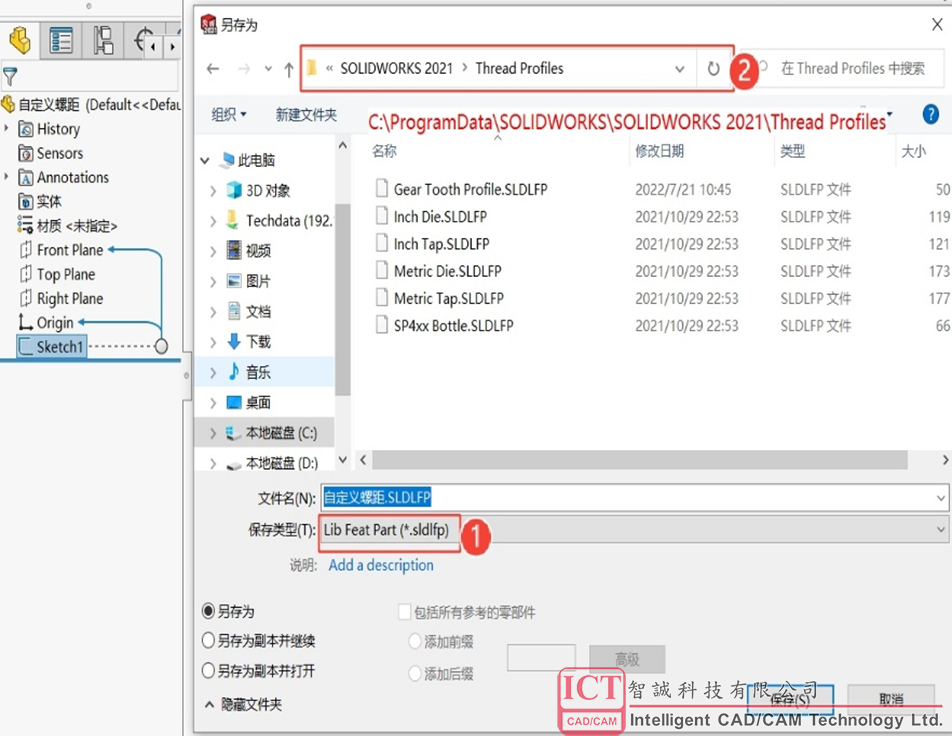The width and height of the screenshot is (952, 736).
Task: Click the Annotations folder icon
Action: pos(26,177)
